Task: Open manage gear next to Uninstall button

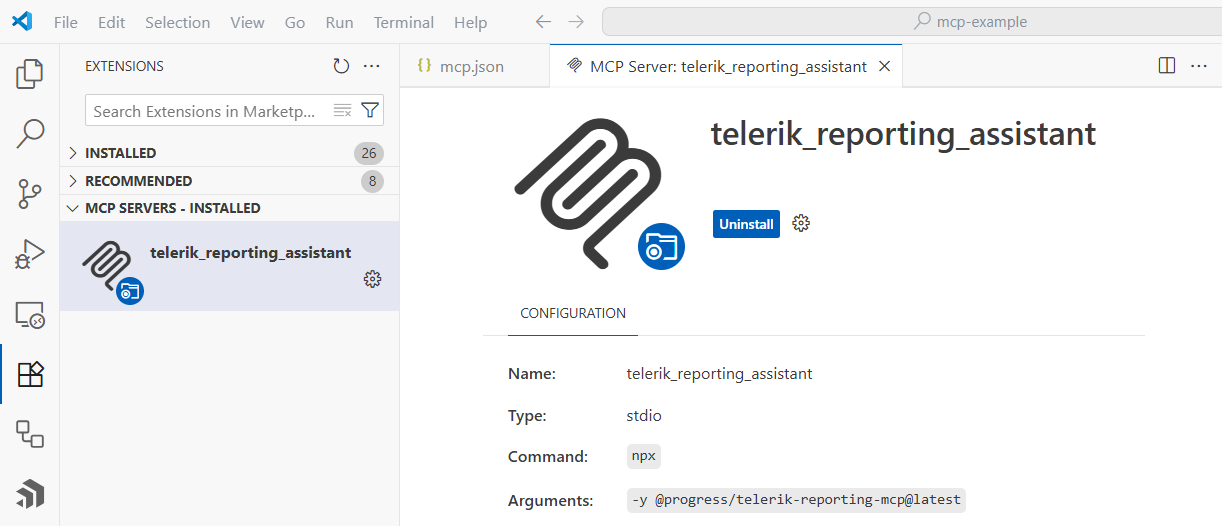Action: tap(801, 223)
